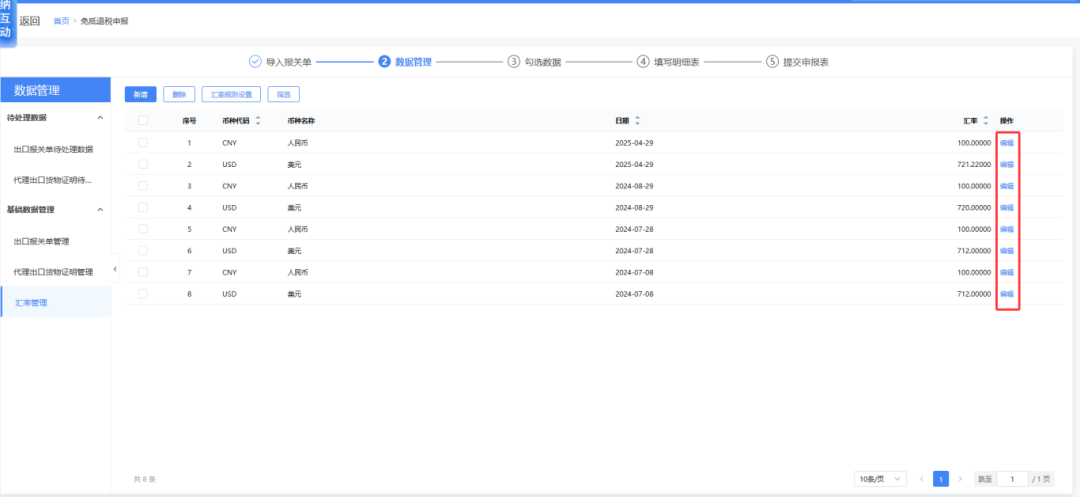This screenshot has height=497, width=1080.
Task: Open 代理出口货物证明管理 sidebar item
Action: [x=53, y=272]
